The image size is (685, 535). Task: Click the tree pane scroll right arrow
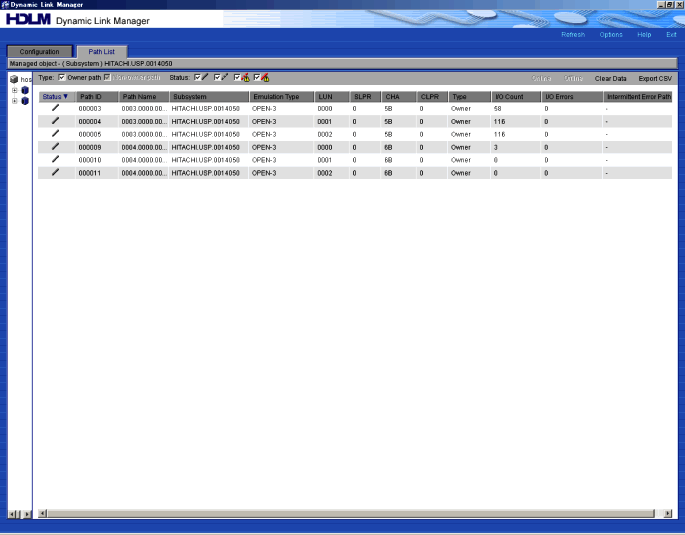coord(27,514)
